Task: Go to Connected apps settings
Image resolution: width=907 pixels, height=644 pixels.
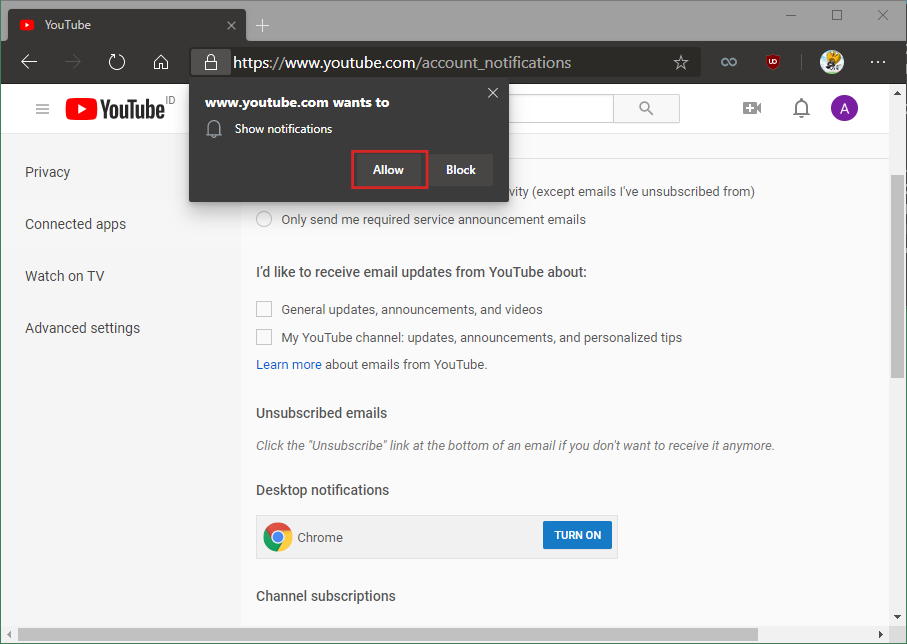Action: pyautogui.click(x=76, y=224)
